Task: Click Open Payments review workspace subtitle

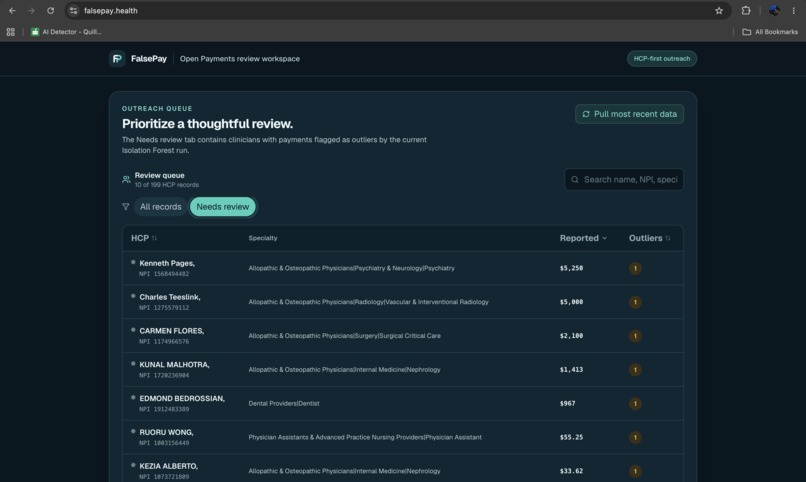Action: 240,59
